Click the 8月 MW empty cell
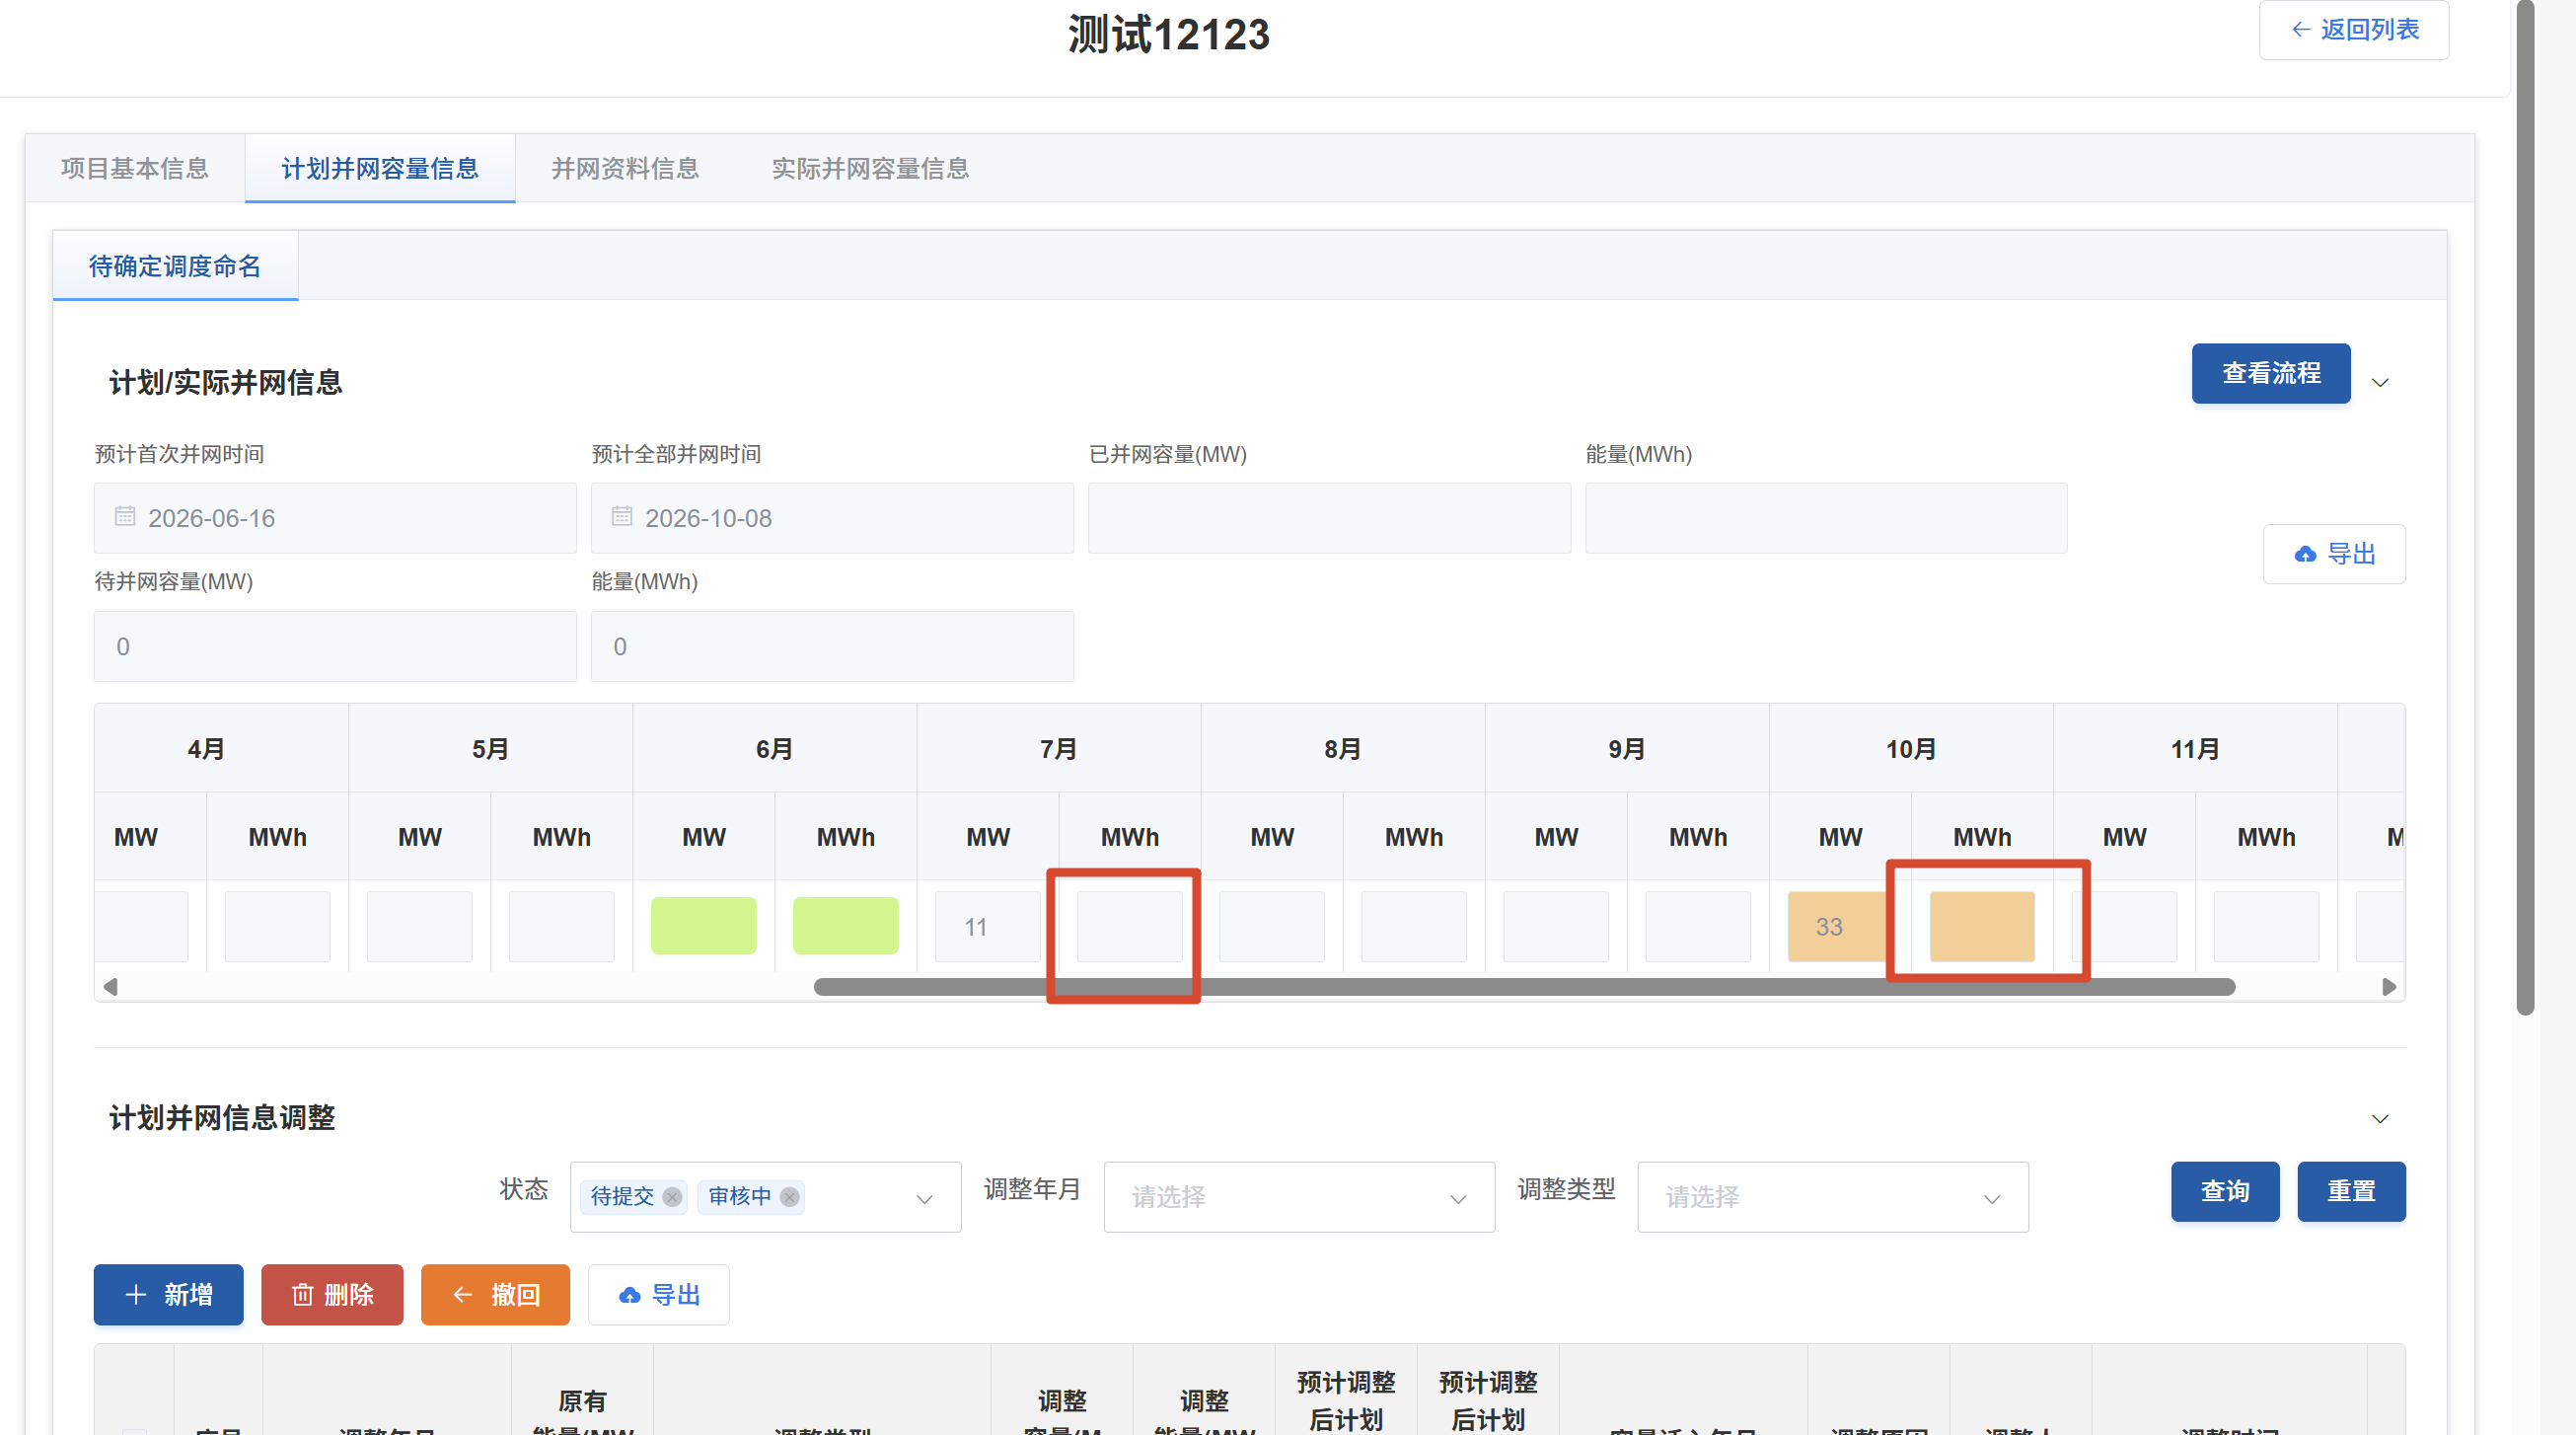 point(1272,927)
